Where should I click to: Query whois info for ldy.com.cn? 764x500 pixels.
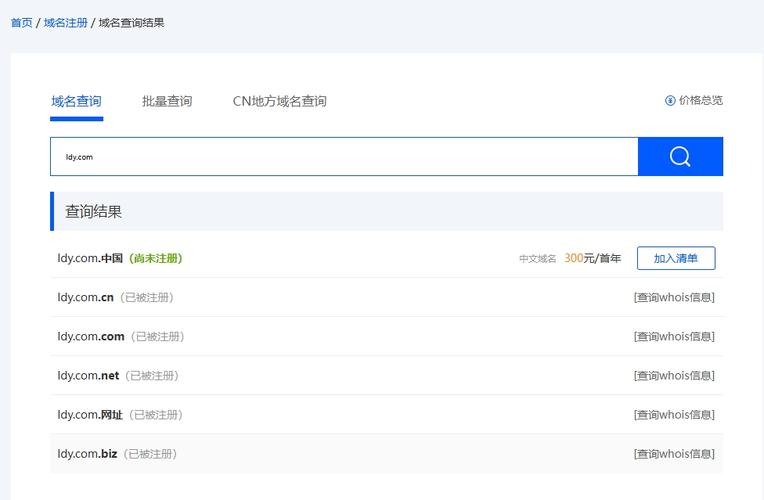point(674,297)
